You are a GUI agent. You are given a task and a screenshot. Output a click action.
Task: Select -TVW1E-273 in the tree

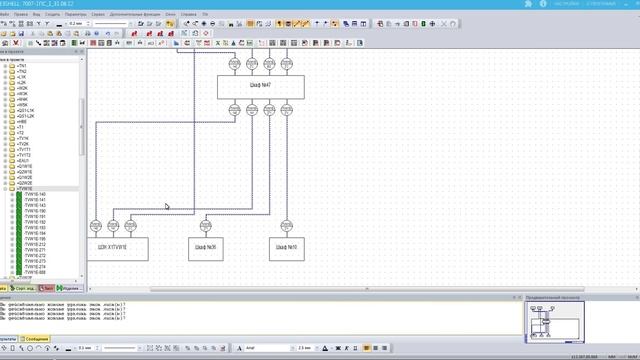point(35,261)
